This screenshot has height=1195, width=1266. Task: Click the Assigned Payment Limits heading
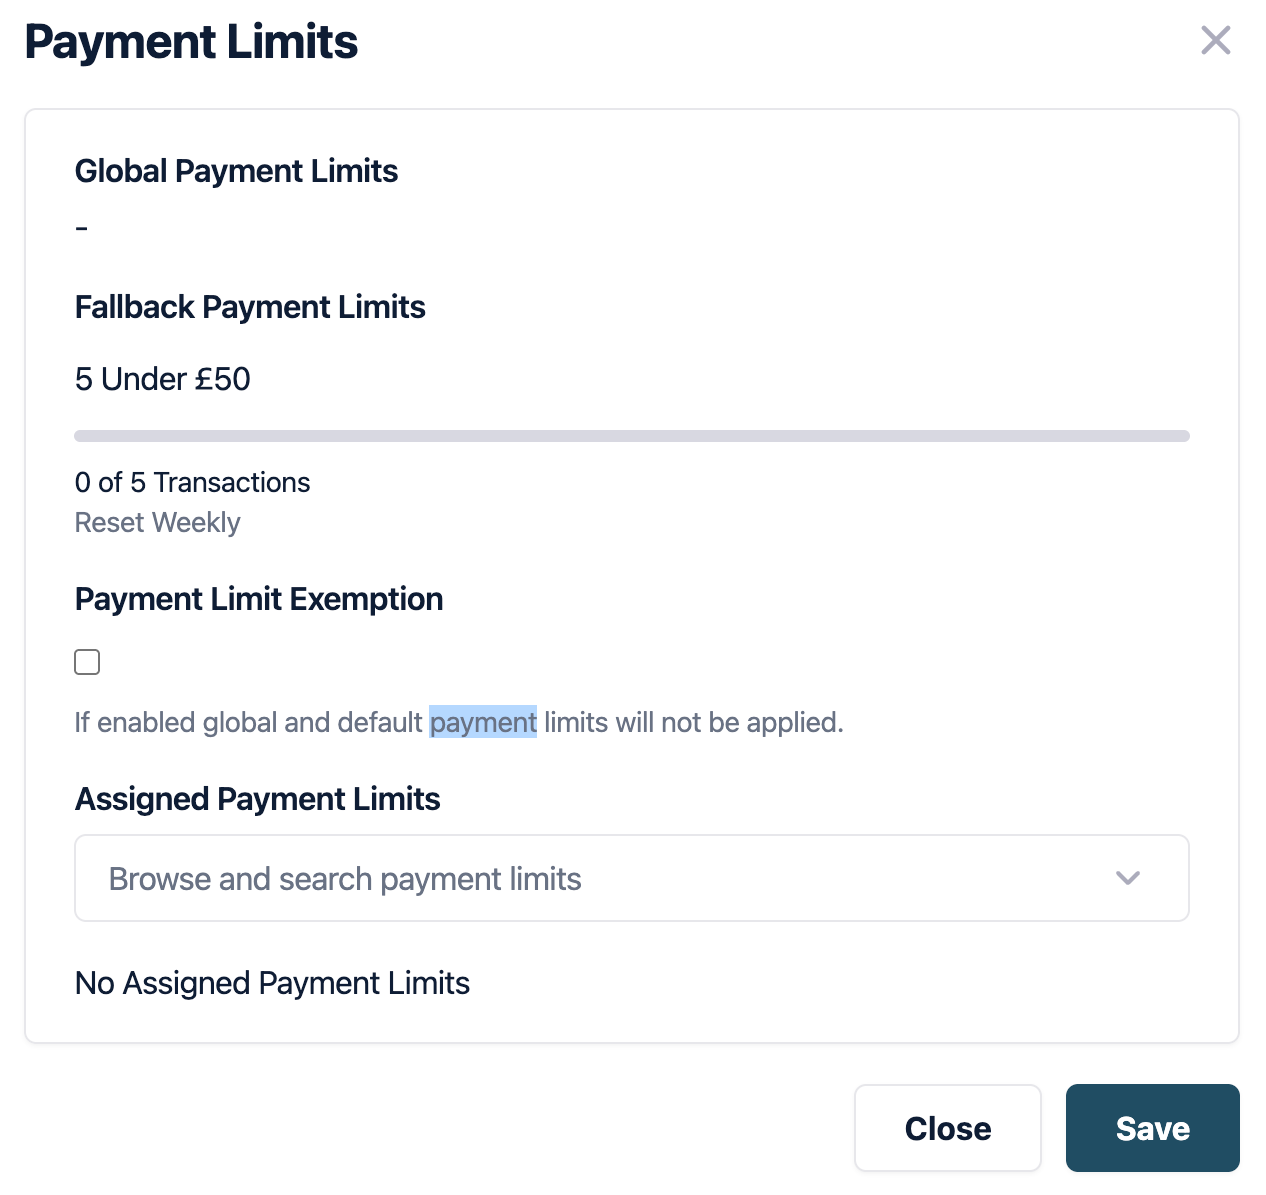coord(257,799)
